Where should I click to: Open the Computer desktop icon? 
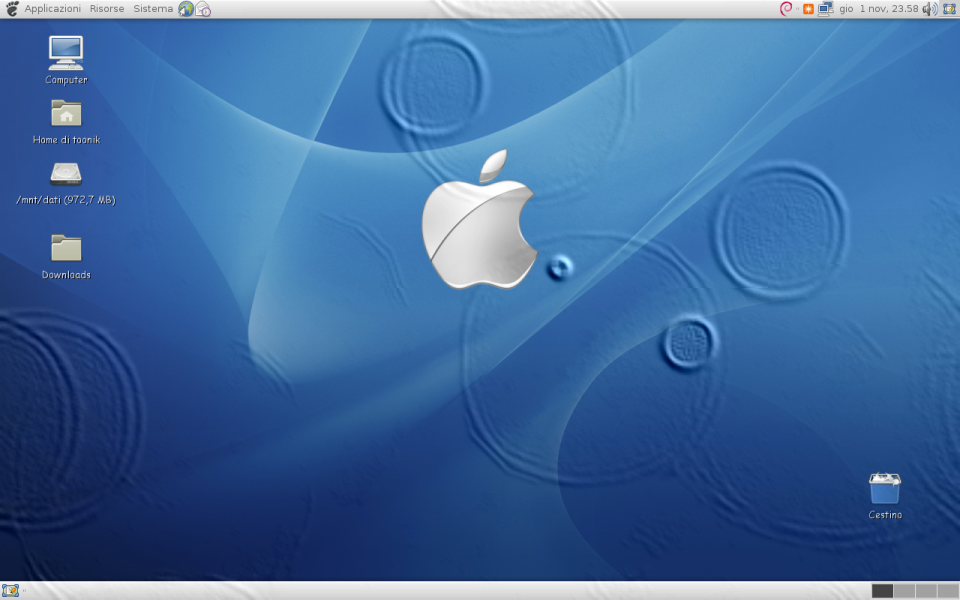(x=66, y=53)
